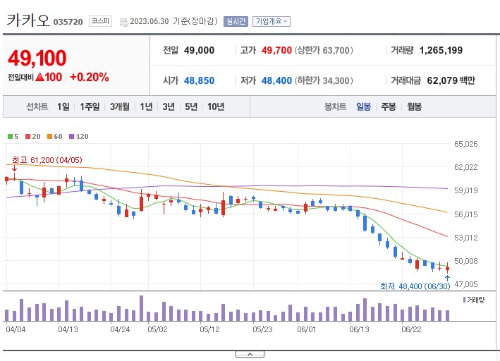Image resolution: width=500 pixels, height=361 pixels.
Task: Click the 저가 value 48,400
Action: click(x=276, y=80)
